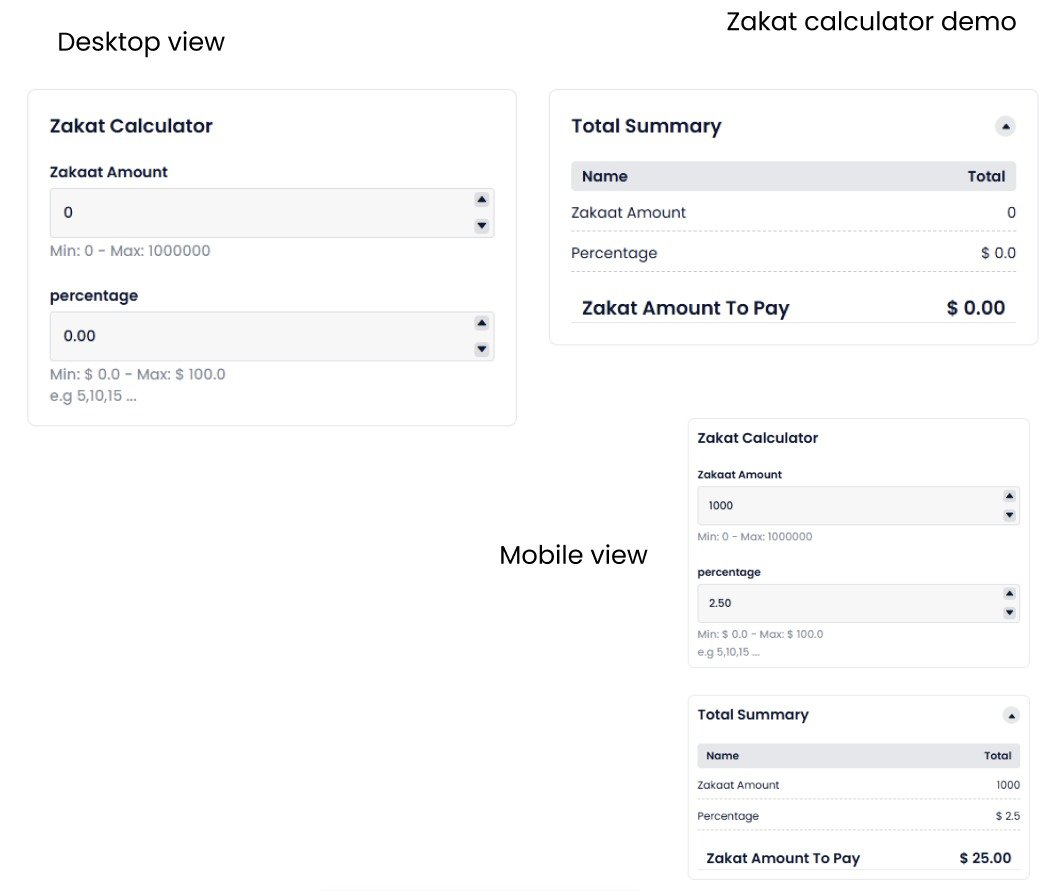Viewport: 1047px width, 891px height.
Task: Focus the desktop Zakaat Amount field showing 0
Action: [260, 213]
